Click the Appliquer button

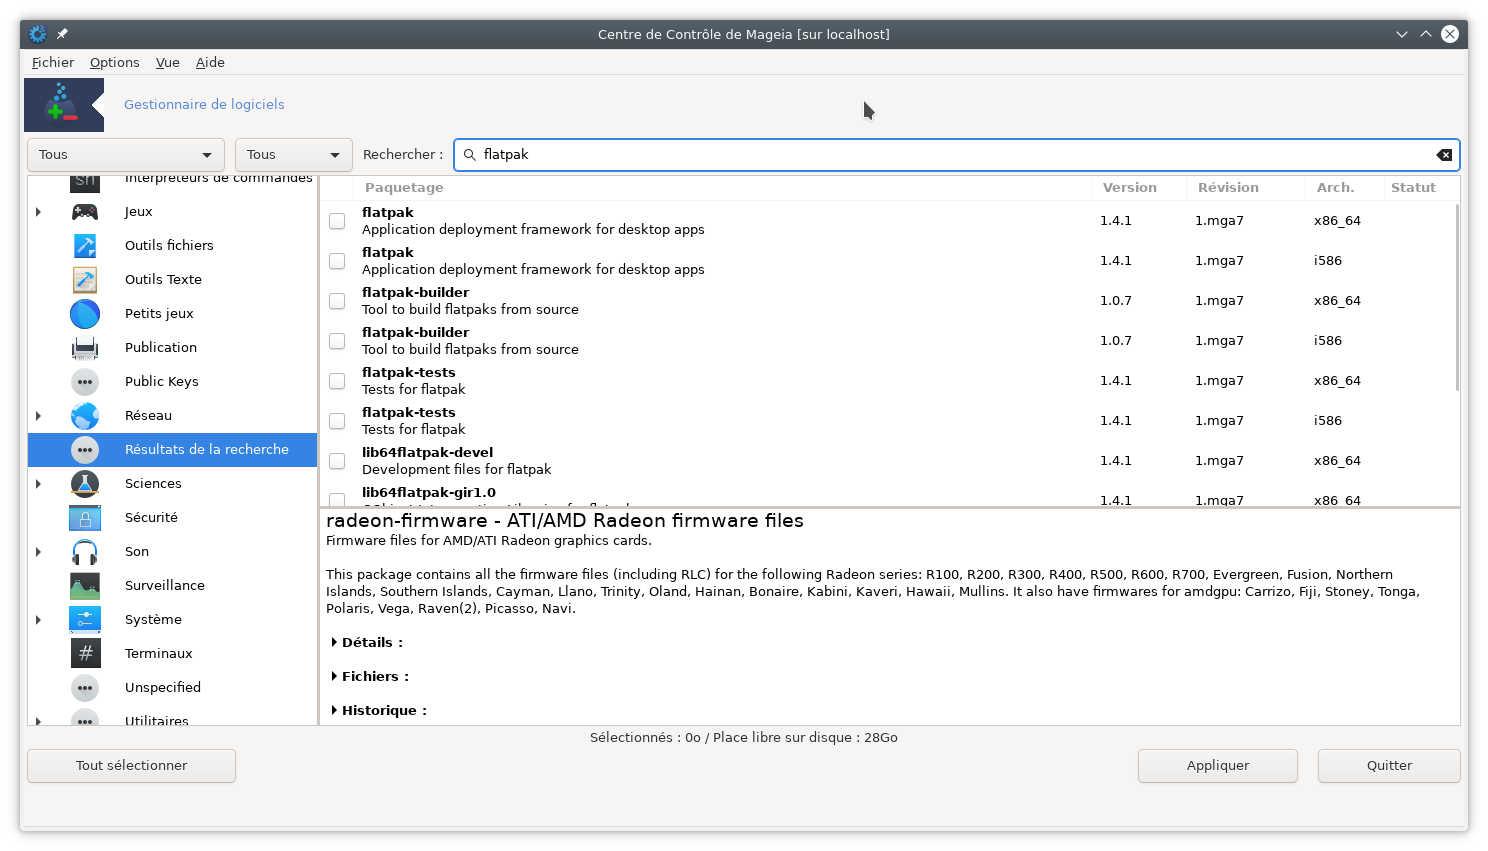1218,766
